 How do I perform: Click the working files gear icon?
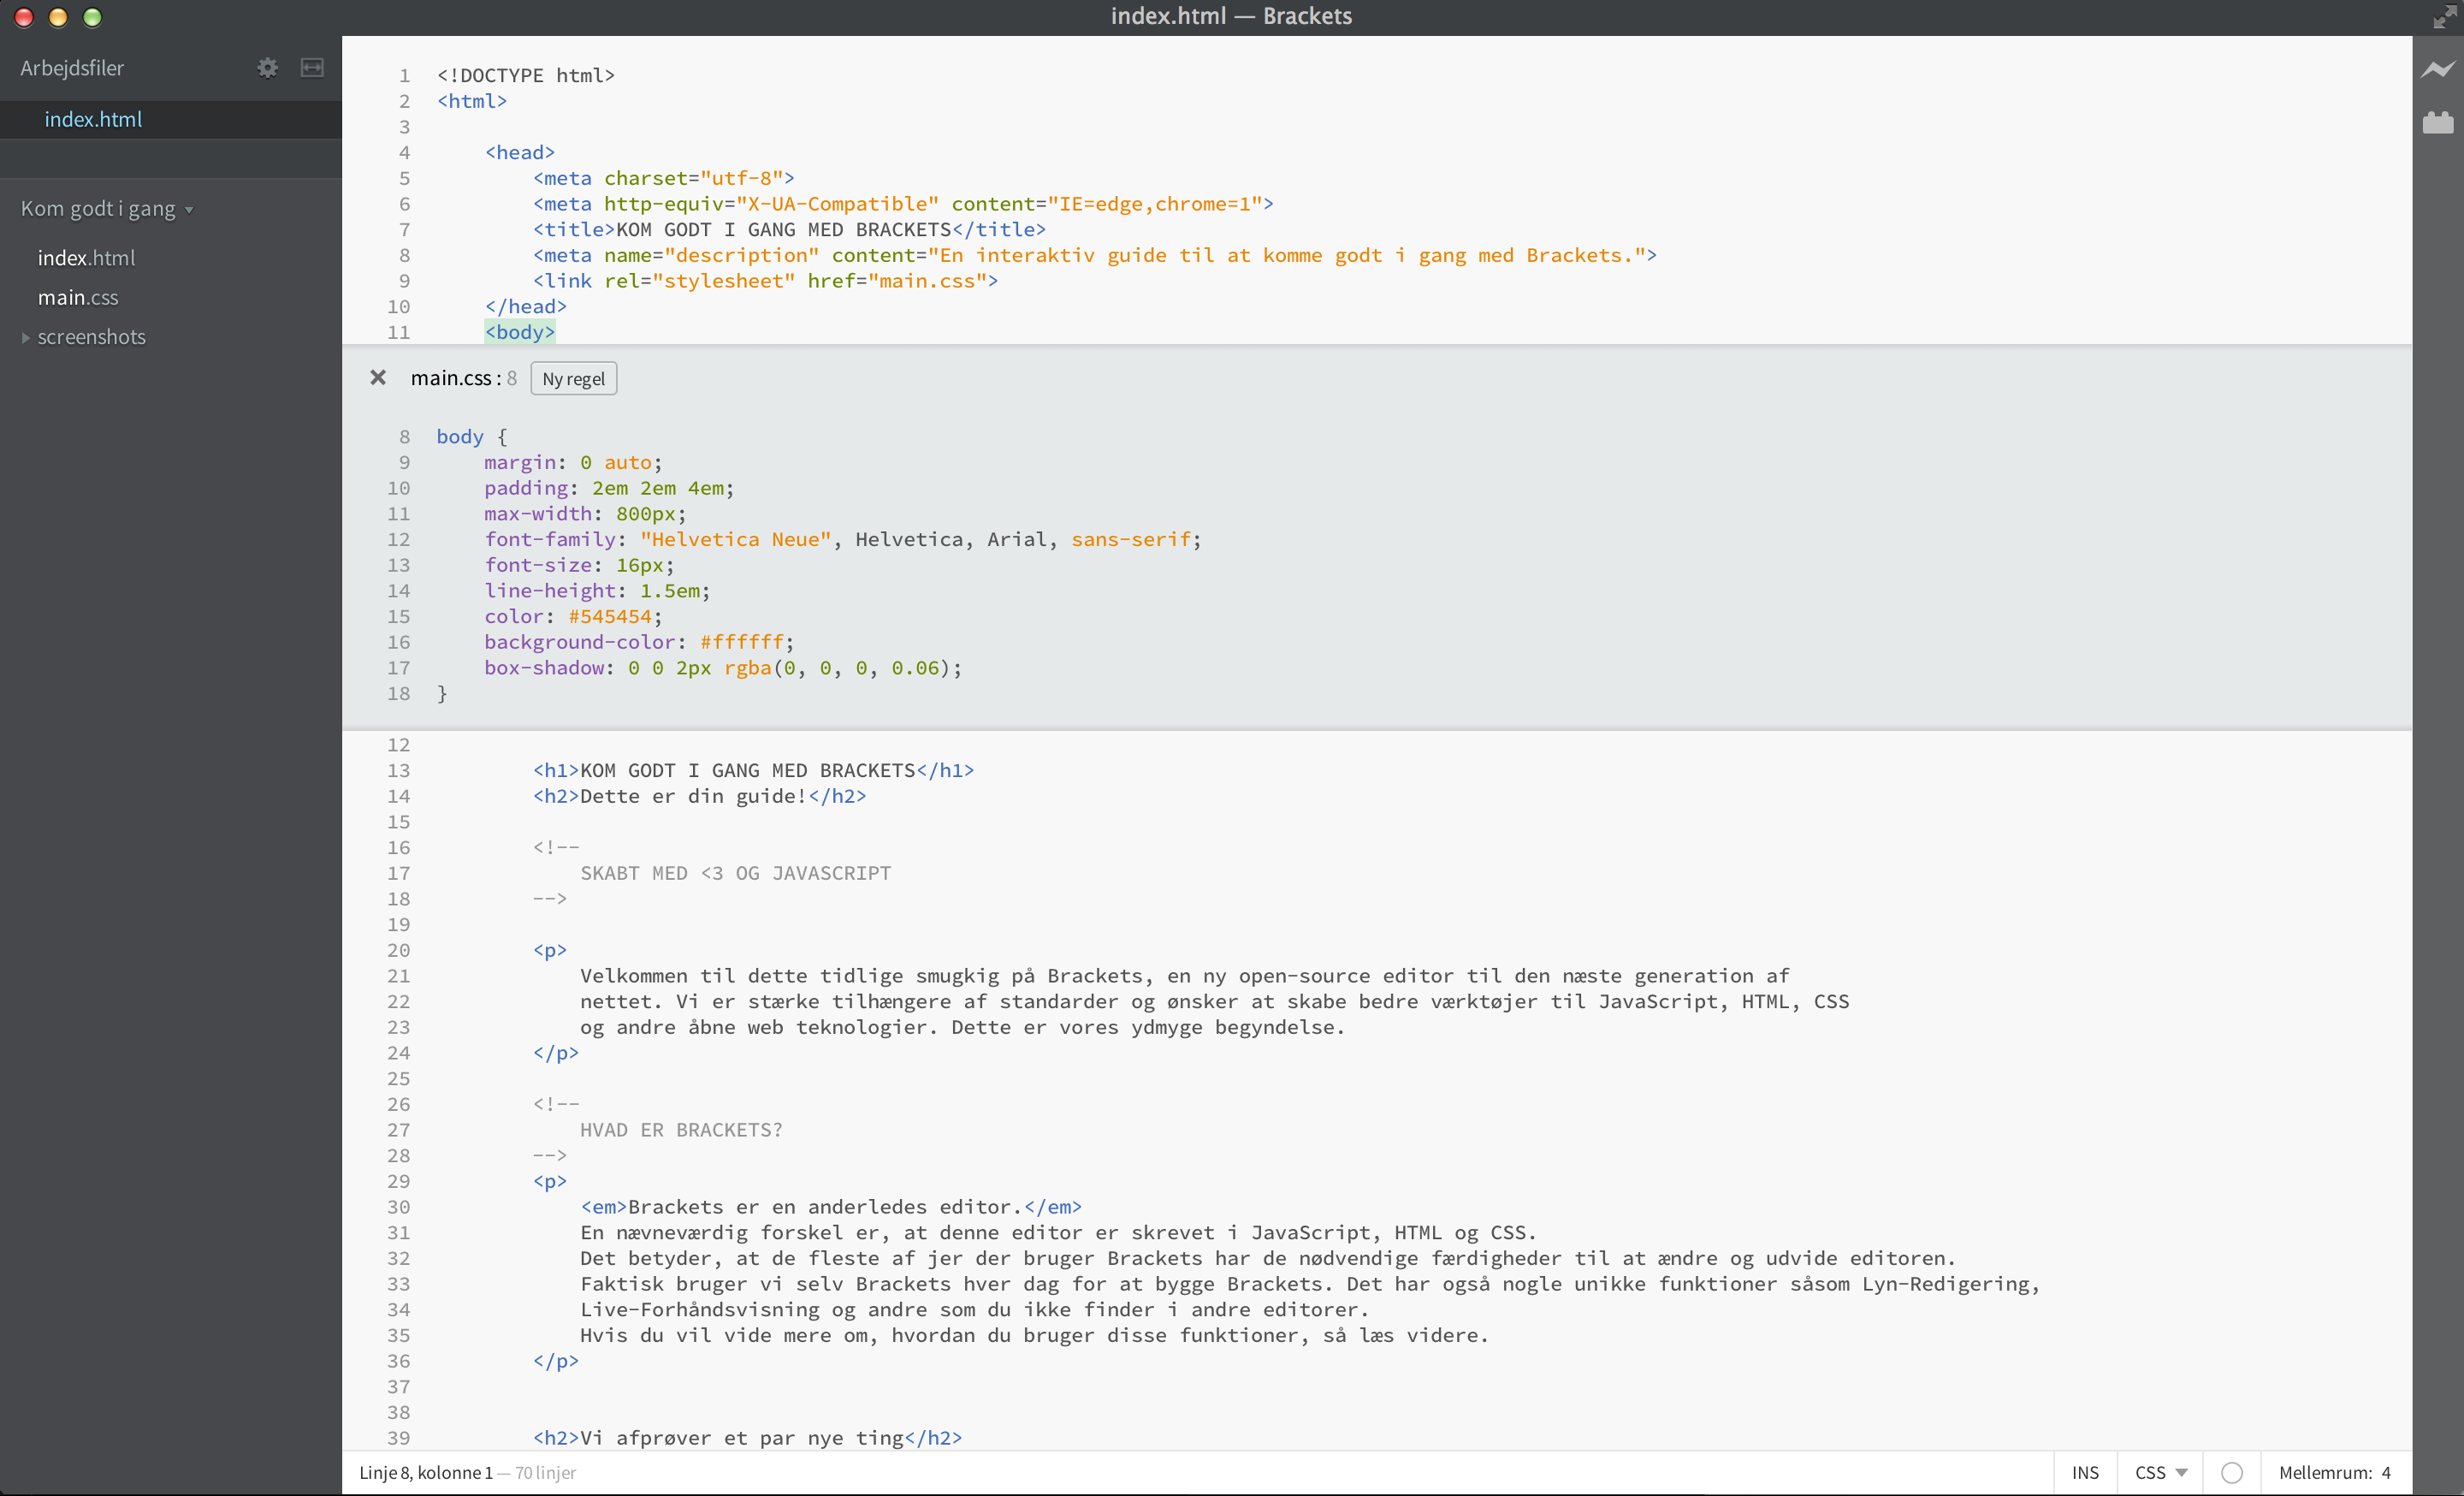267,68
